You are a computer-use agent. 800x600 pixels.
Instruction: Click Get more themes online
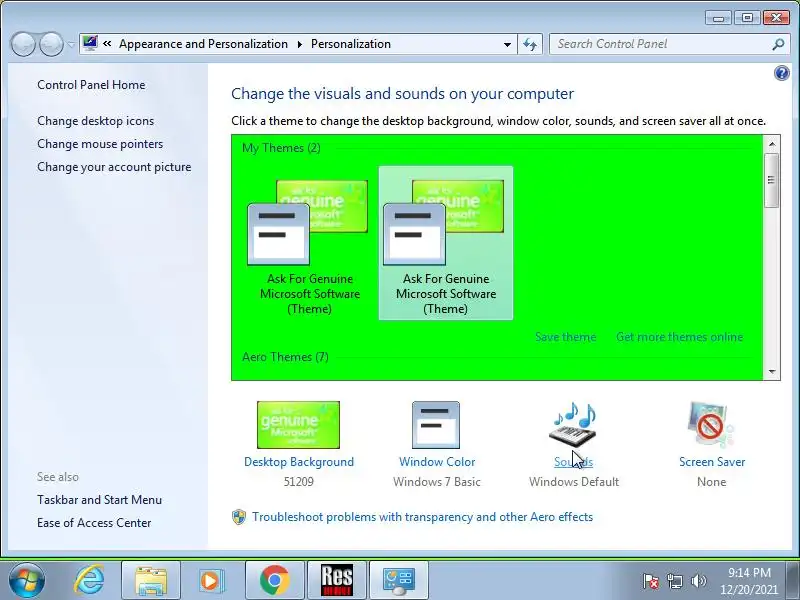pyautogui.click(x=680, y=337)
